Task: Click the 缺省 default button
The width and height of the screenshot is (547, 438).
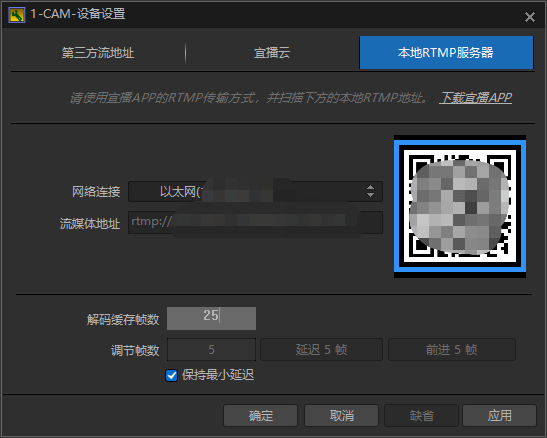Action: [x=421, y=415]
